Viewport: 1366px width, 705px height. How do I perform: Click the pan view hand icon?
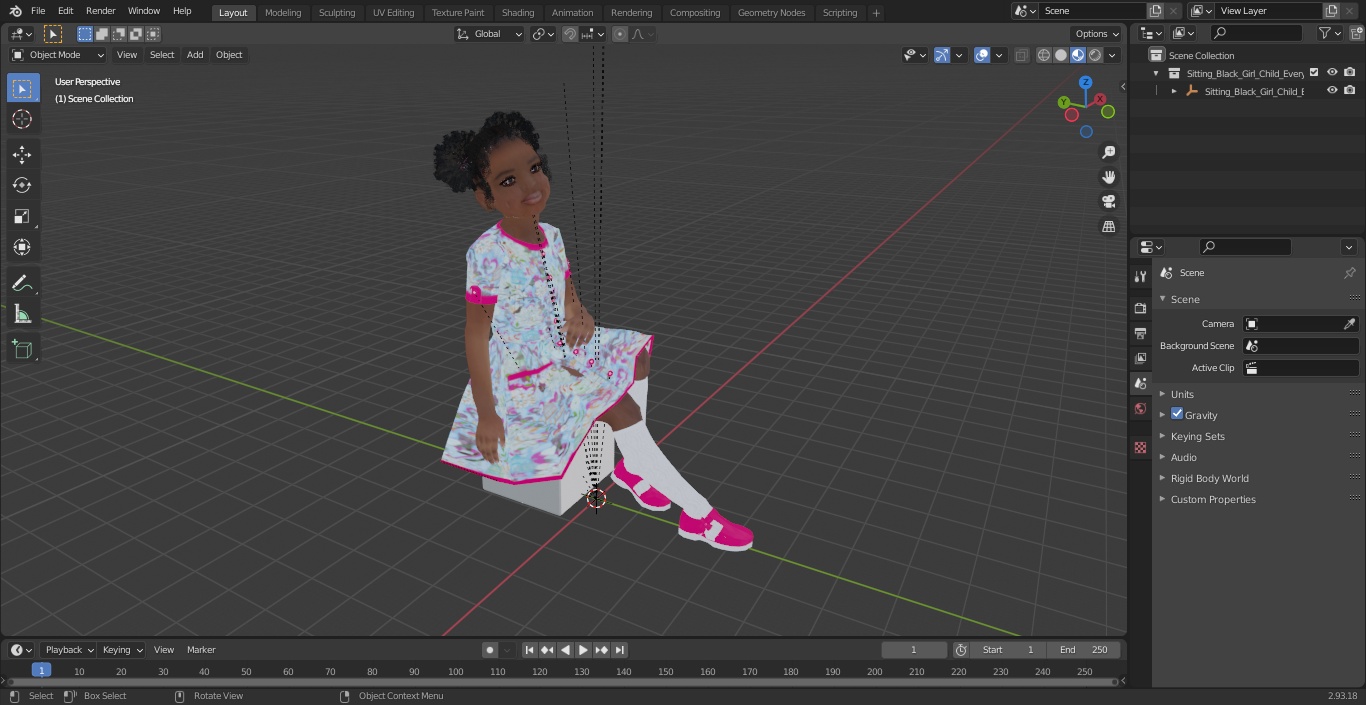coord(1108,177)
